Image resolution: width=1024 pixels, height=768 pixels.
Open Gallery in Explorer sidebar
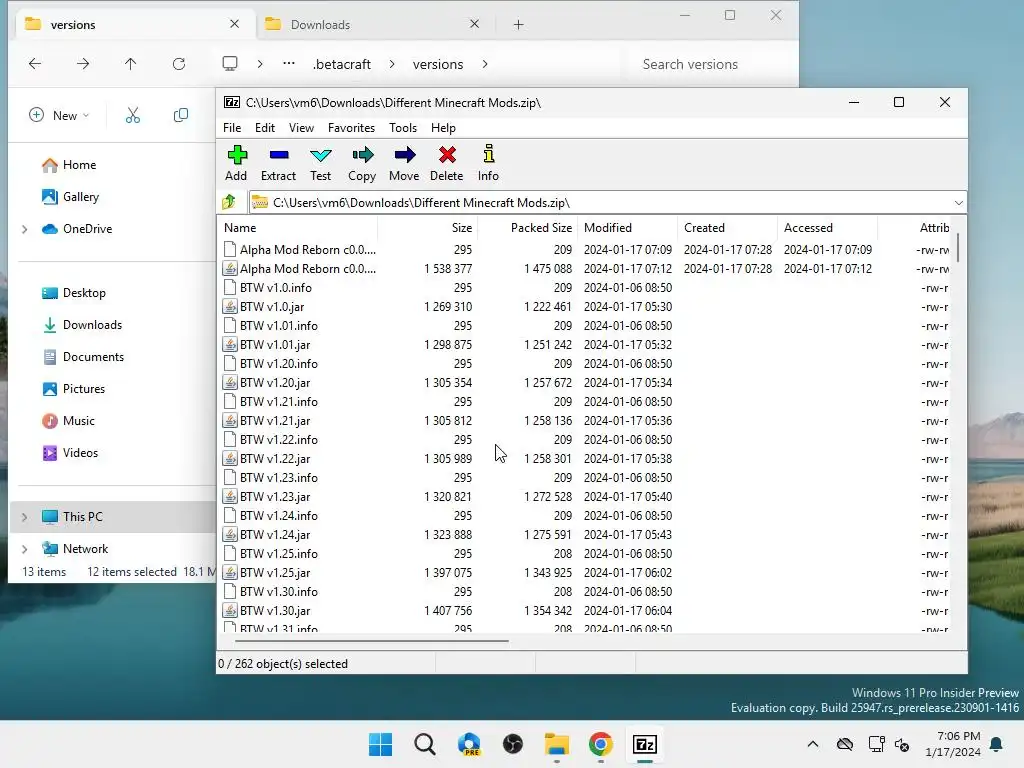point(71,197)
